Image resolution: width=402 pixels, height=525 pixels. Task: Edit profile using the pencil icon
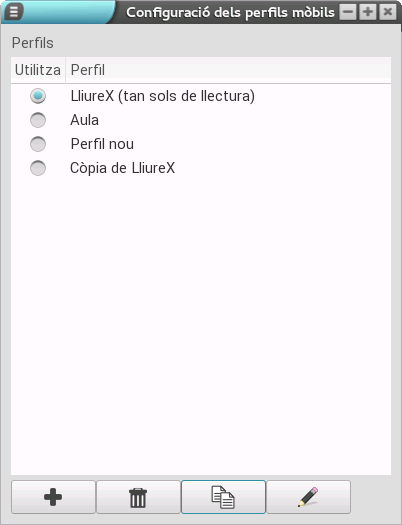pyautogui.click(x=308, y=497)
